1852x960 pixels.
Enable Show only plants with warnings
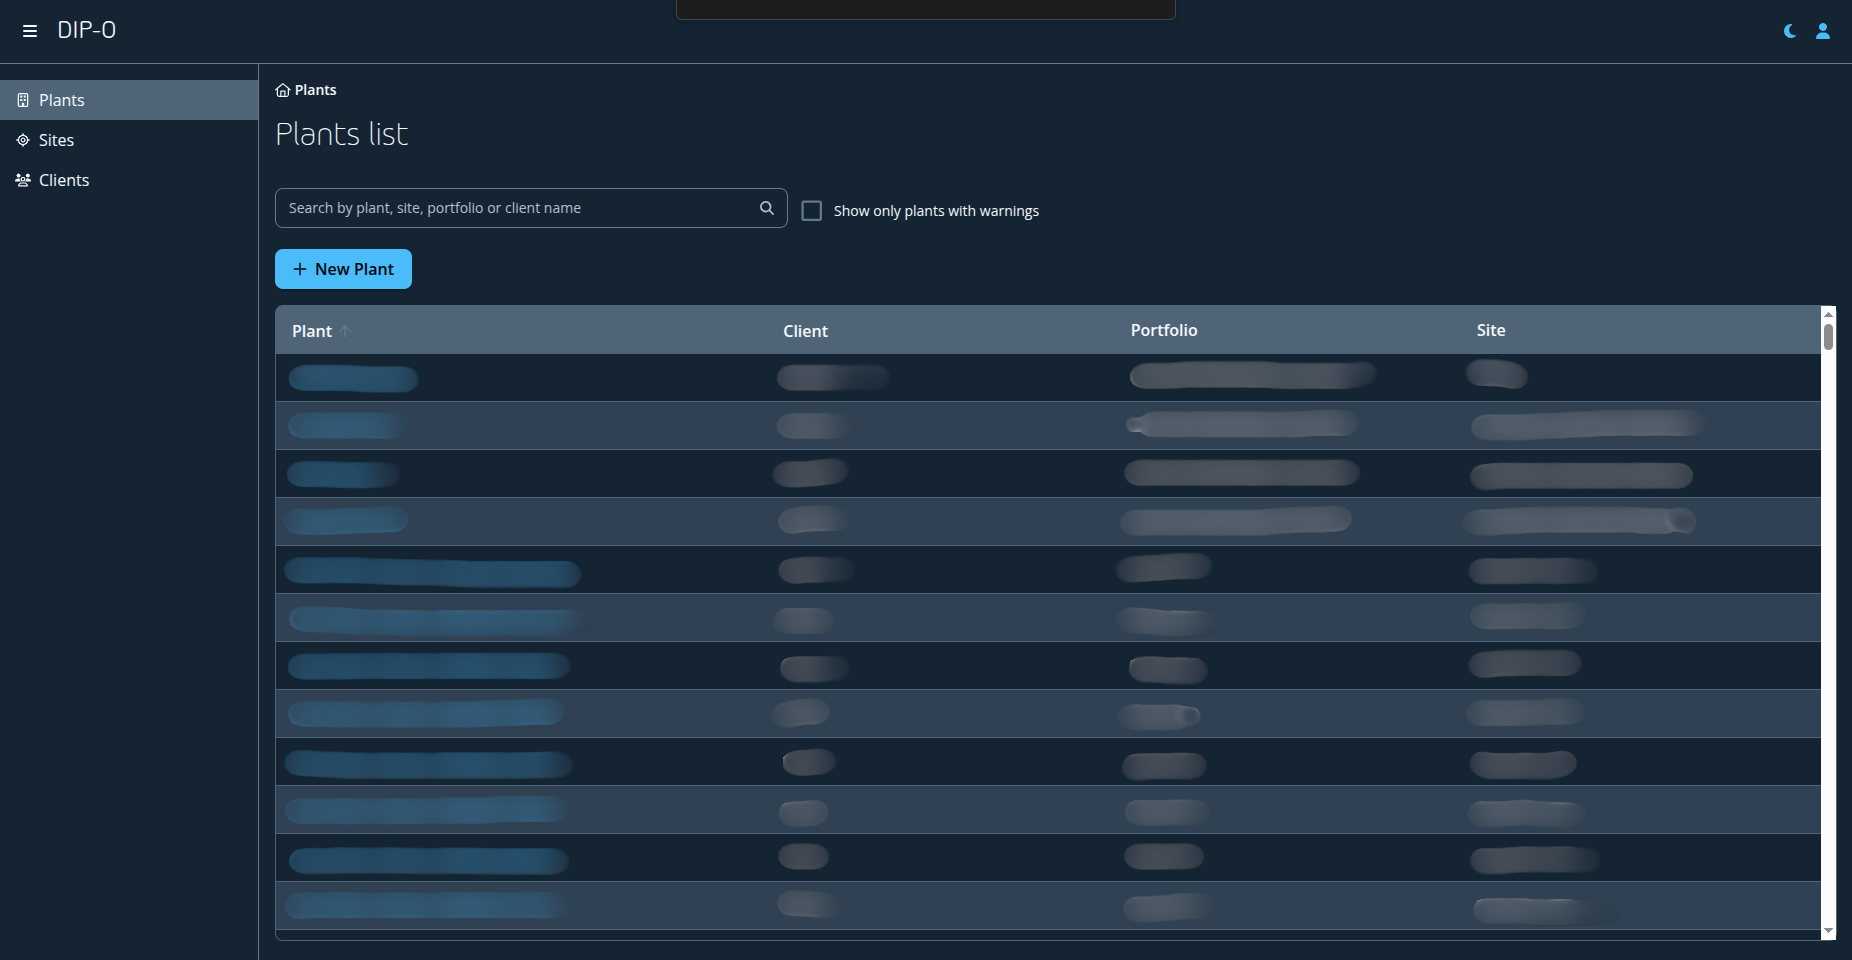point(812,211)
